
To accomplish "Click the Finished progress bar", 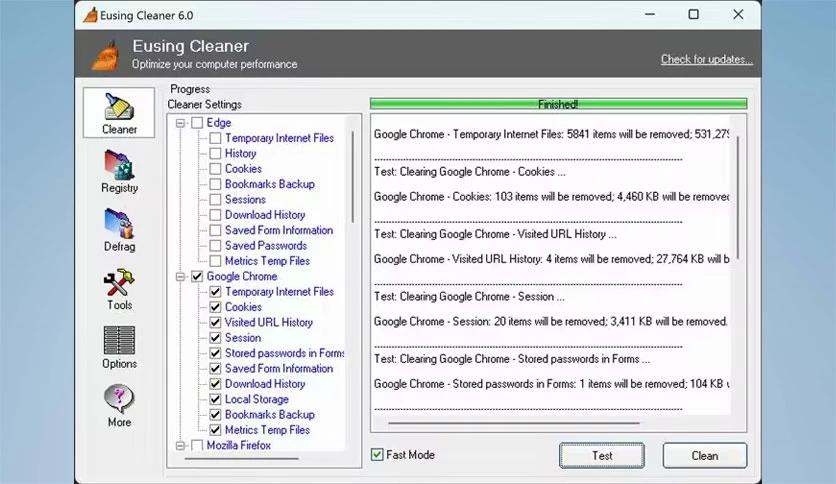I will point(558,104).
